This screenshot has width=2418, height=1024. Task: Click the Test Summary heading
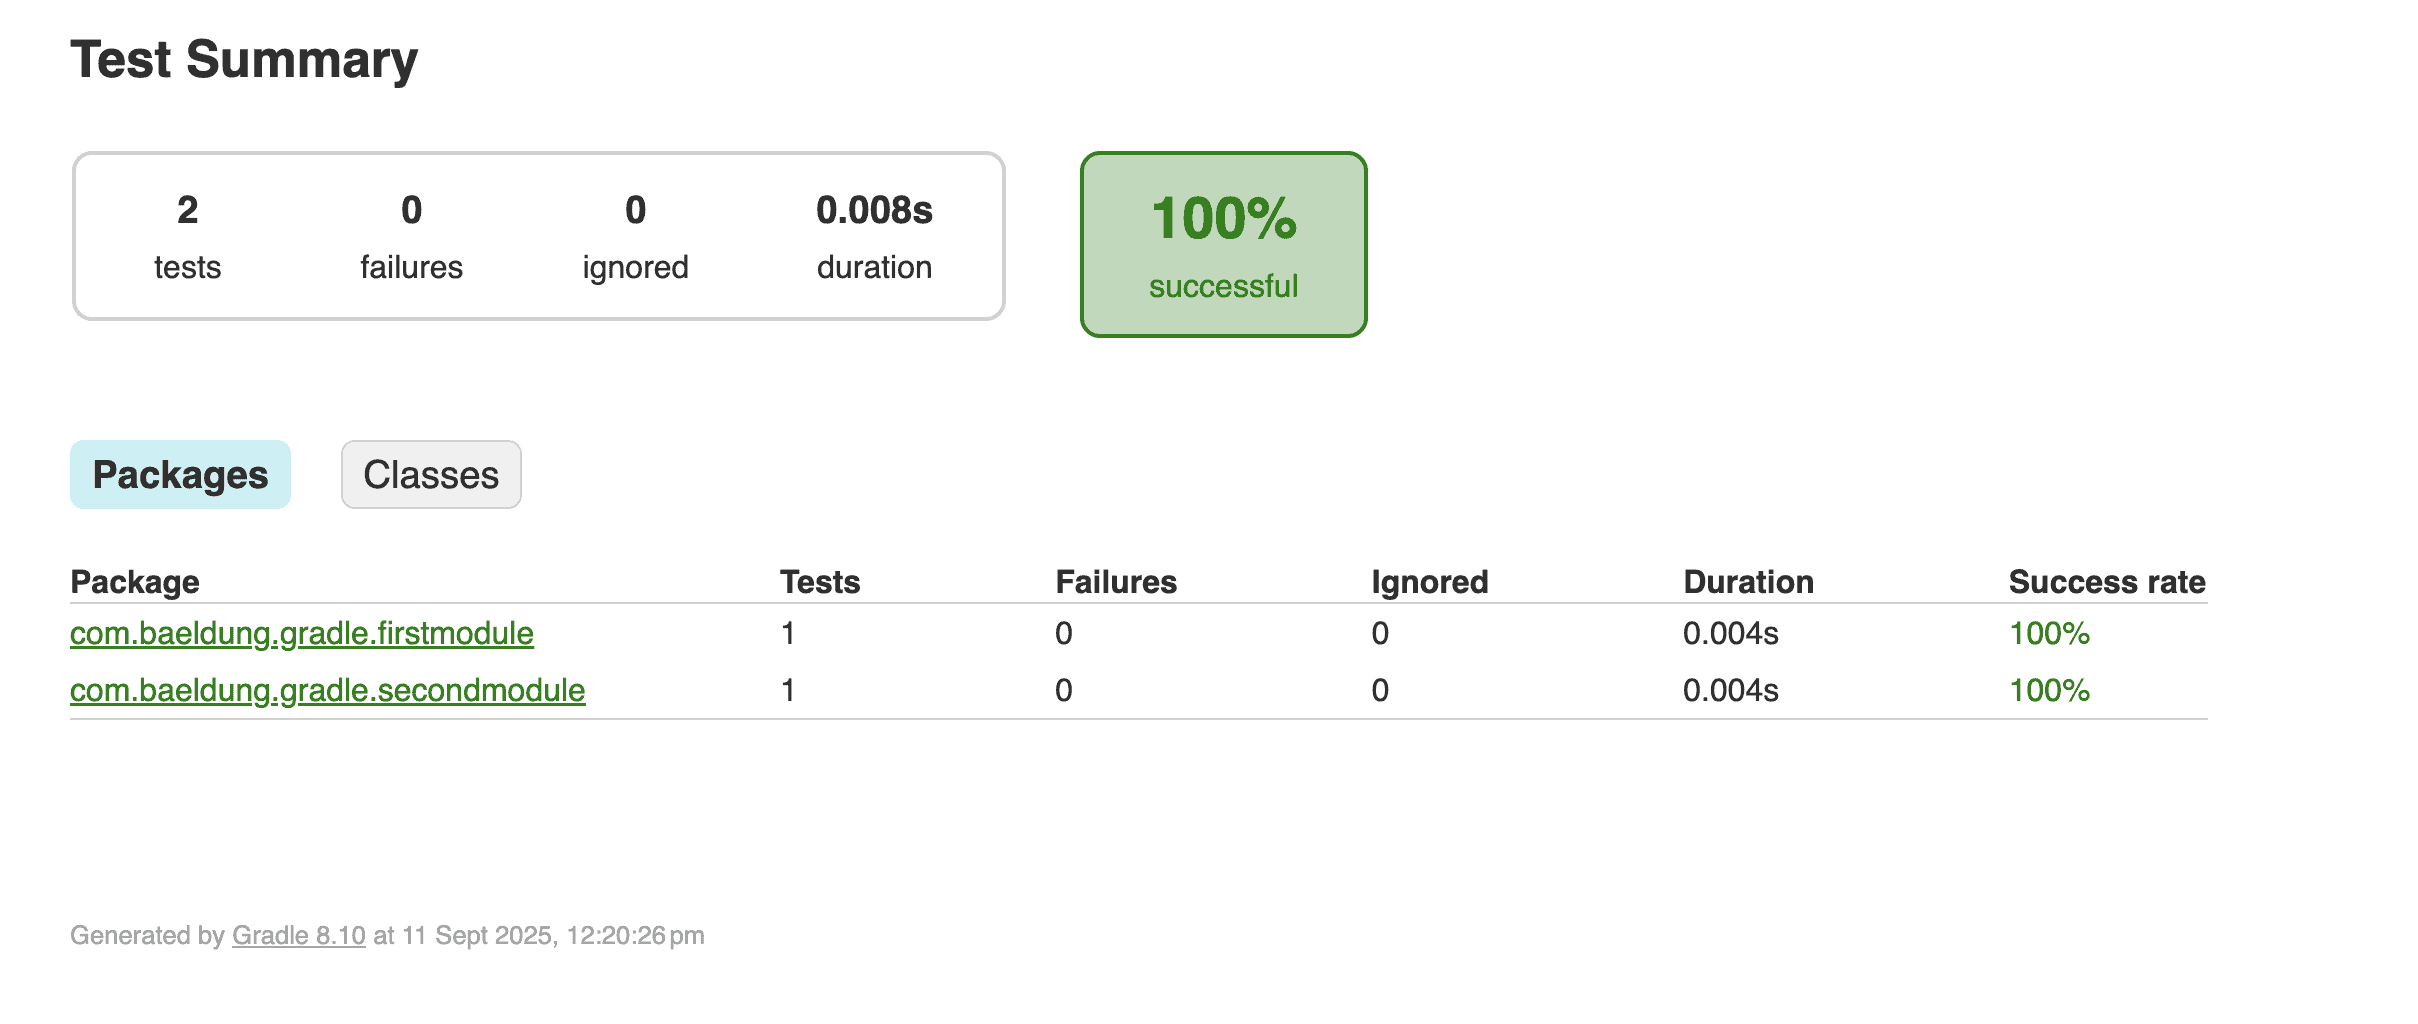click(x=243, y=60)
